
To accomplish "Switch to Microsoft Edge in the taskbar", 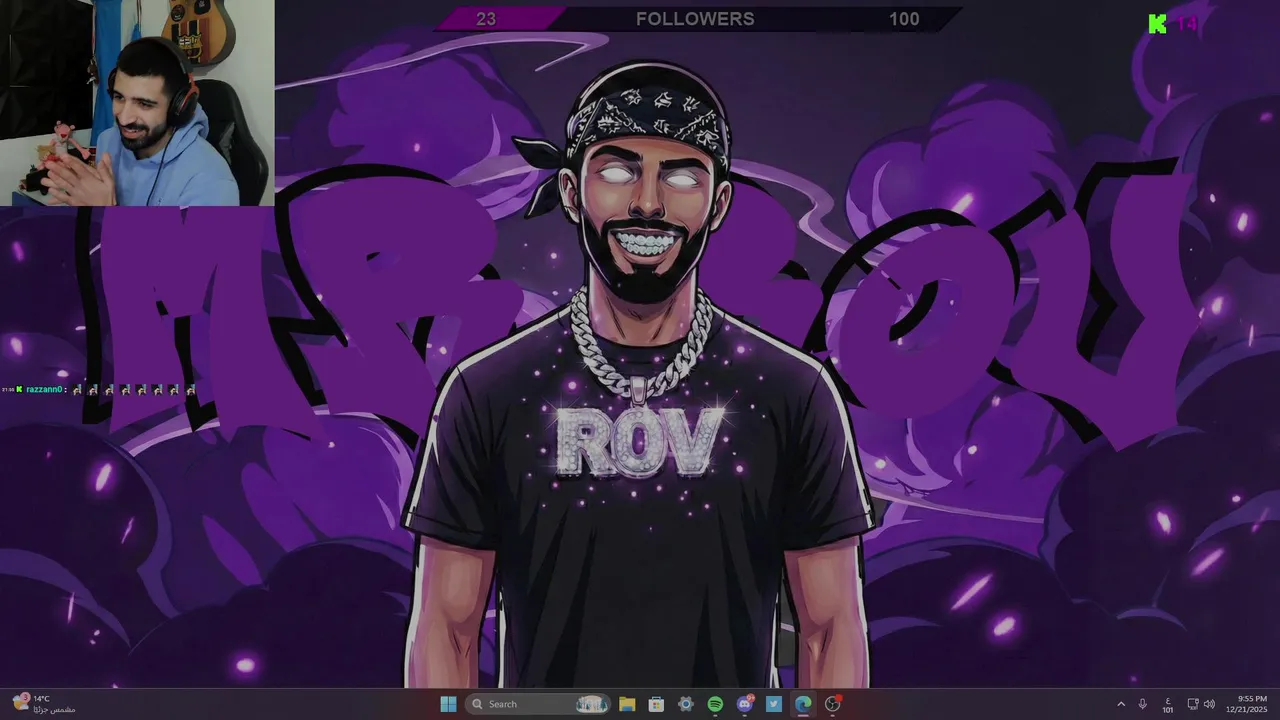I will coord(803,704).
